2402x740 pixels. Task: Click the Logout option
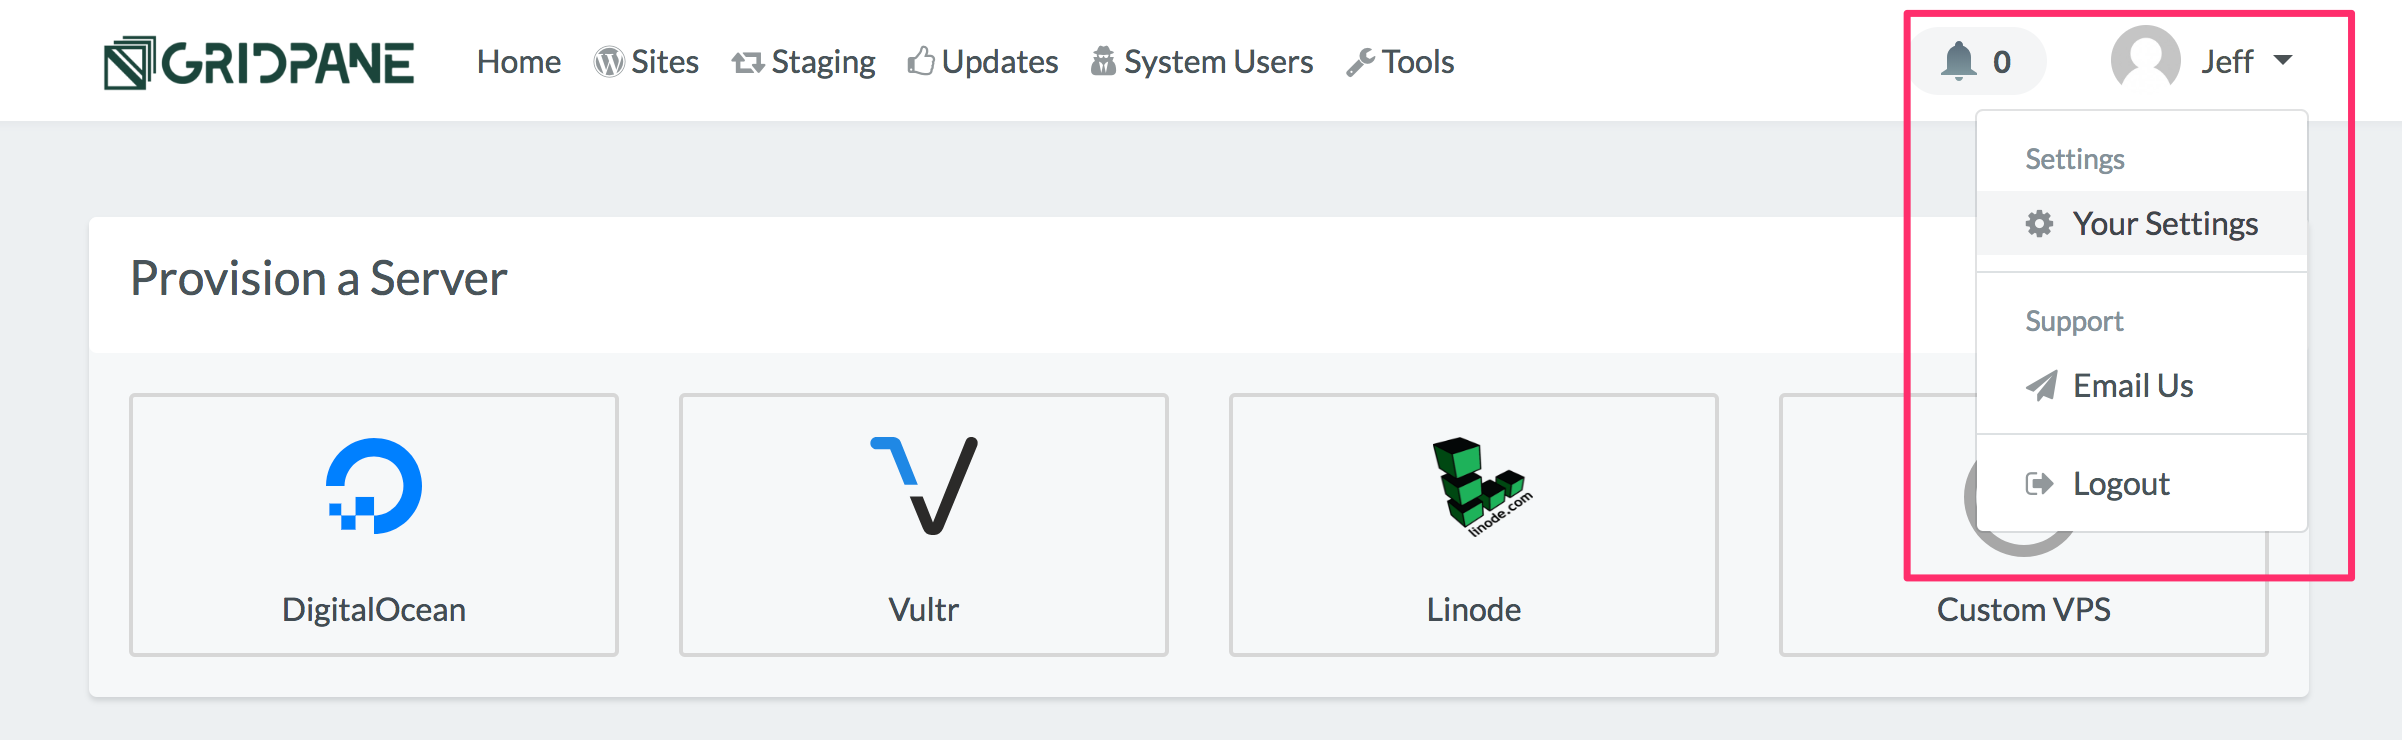point(2142,484)
